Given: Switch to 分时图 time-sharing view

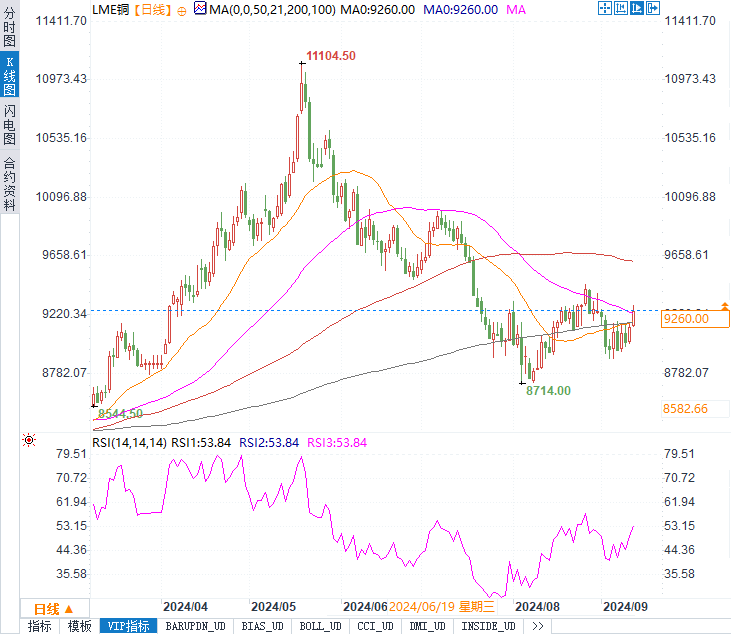Looking at the screenshot, I should click(9, 27).
